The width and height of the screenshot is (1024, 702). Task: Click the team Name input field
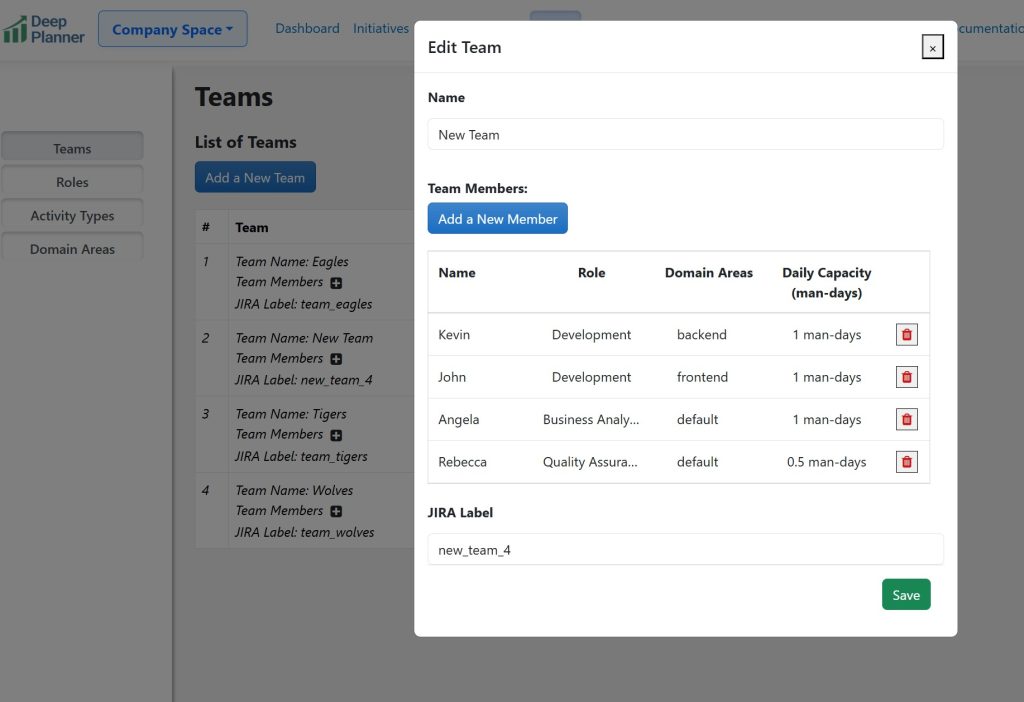click(685, 135)
